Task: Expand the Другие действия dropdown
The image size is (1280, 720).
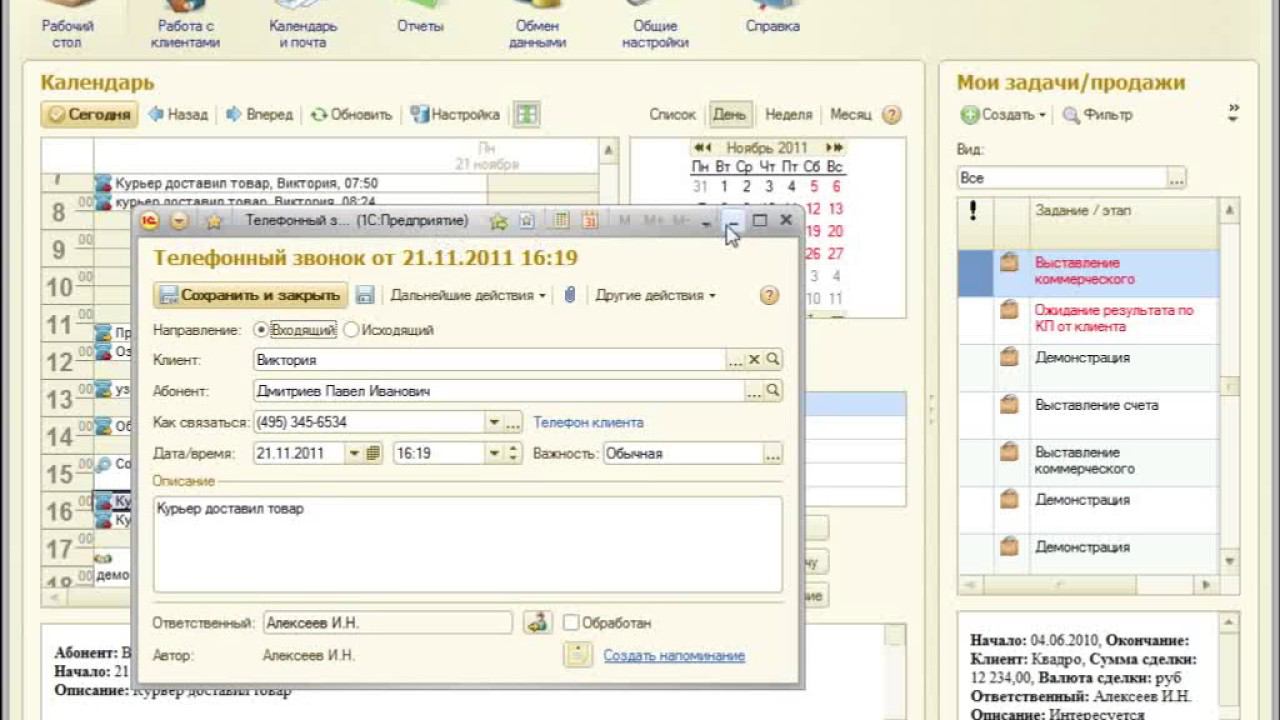Action: [x=655, y=295]
